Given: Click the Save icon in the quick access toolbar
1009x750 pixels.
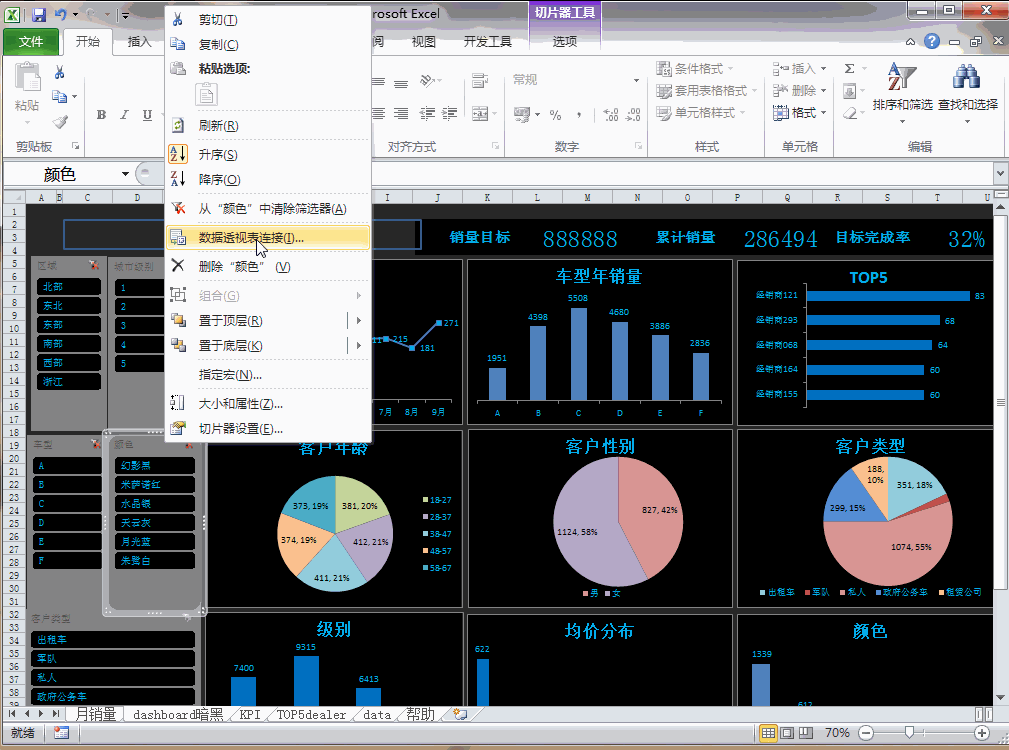Looking at the screenshot, I should point(39,14).
